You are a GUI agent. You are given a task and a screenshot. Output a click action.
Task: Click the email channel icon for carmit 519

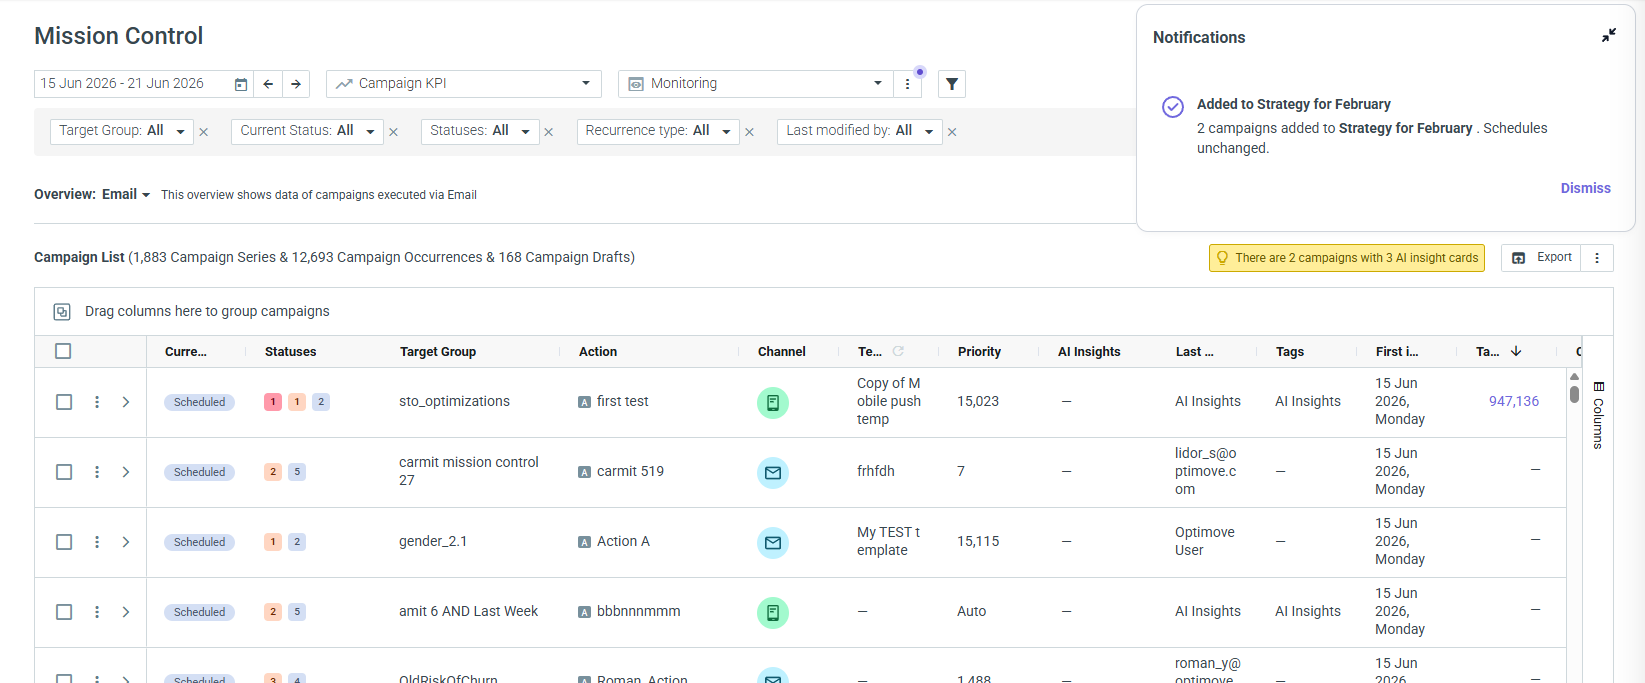(x=773, y=472)
